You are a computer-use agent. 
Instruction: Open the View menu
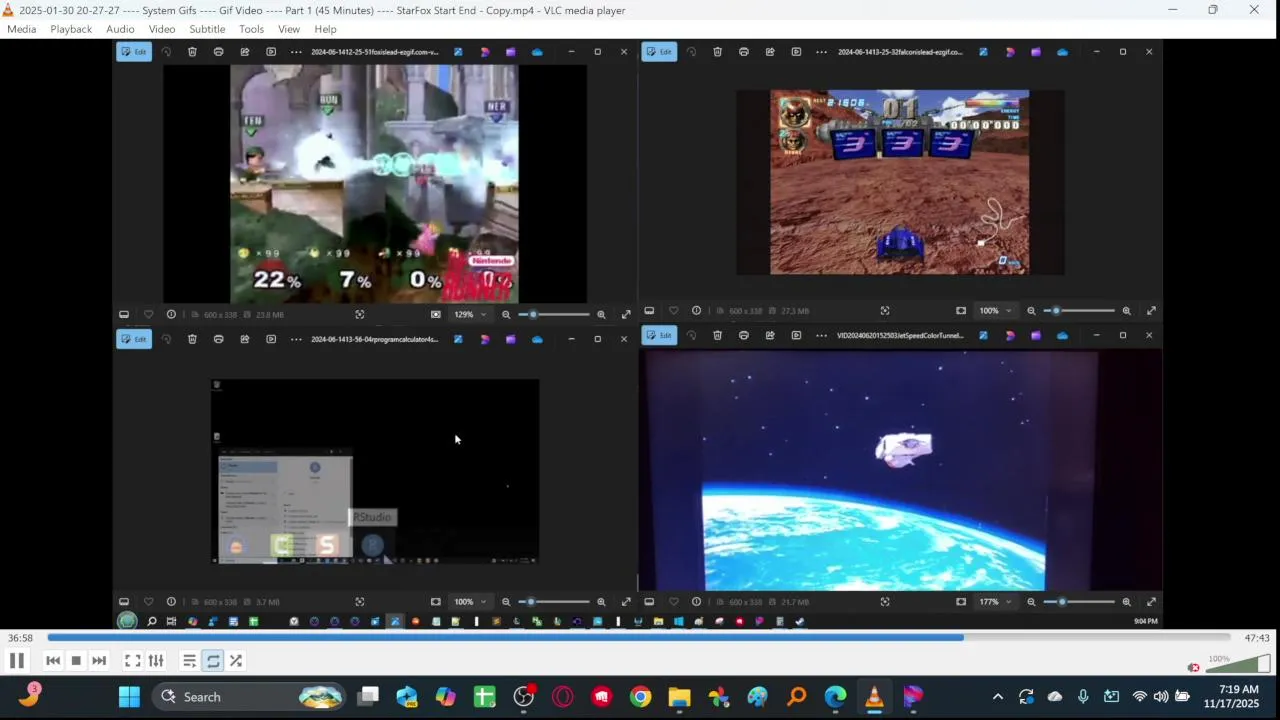point(289,29)
